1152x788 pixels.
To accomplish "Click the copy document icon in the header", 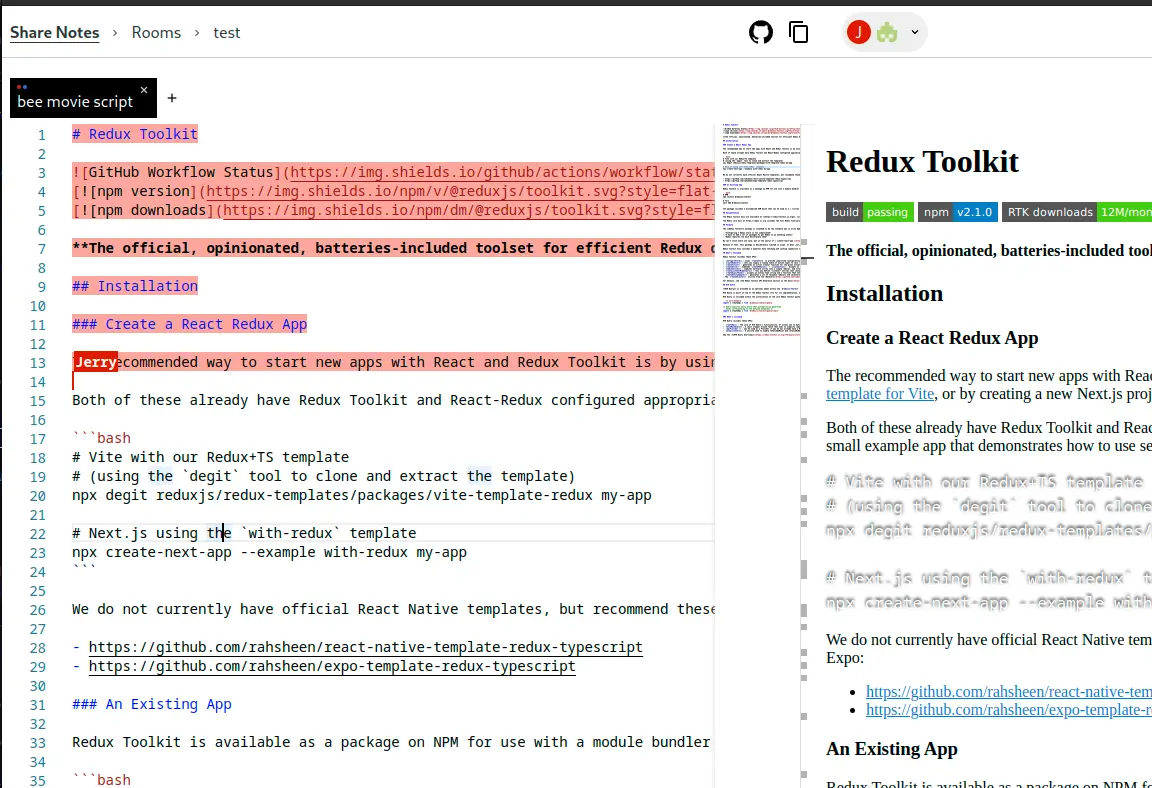I will (798, 32).
